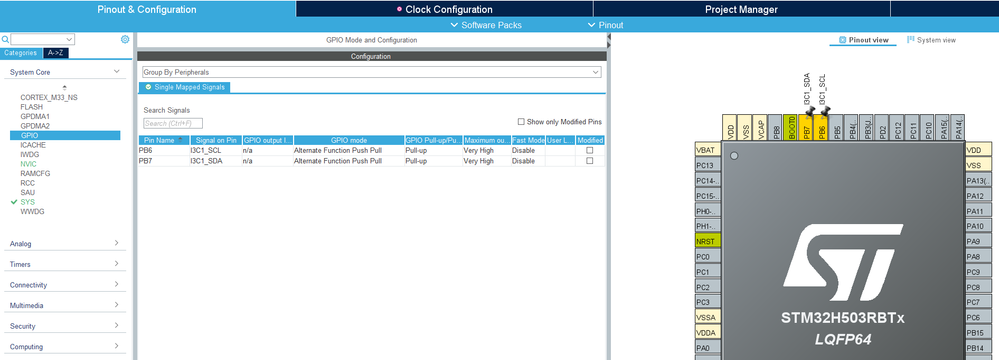Click the Search Signals input field

[173, 124]
